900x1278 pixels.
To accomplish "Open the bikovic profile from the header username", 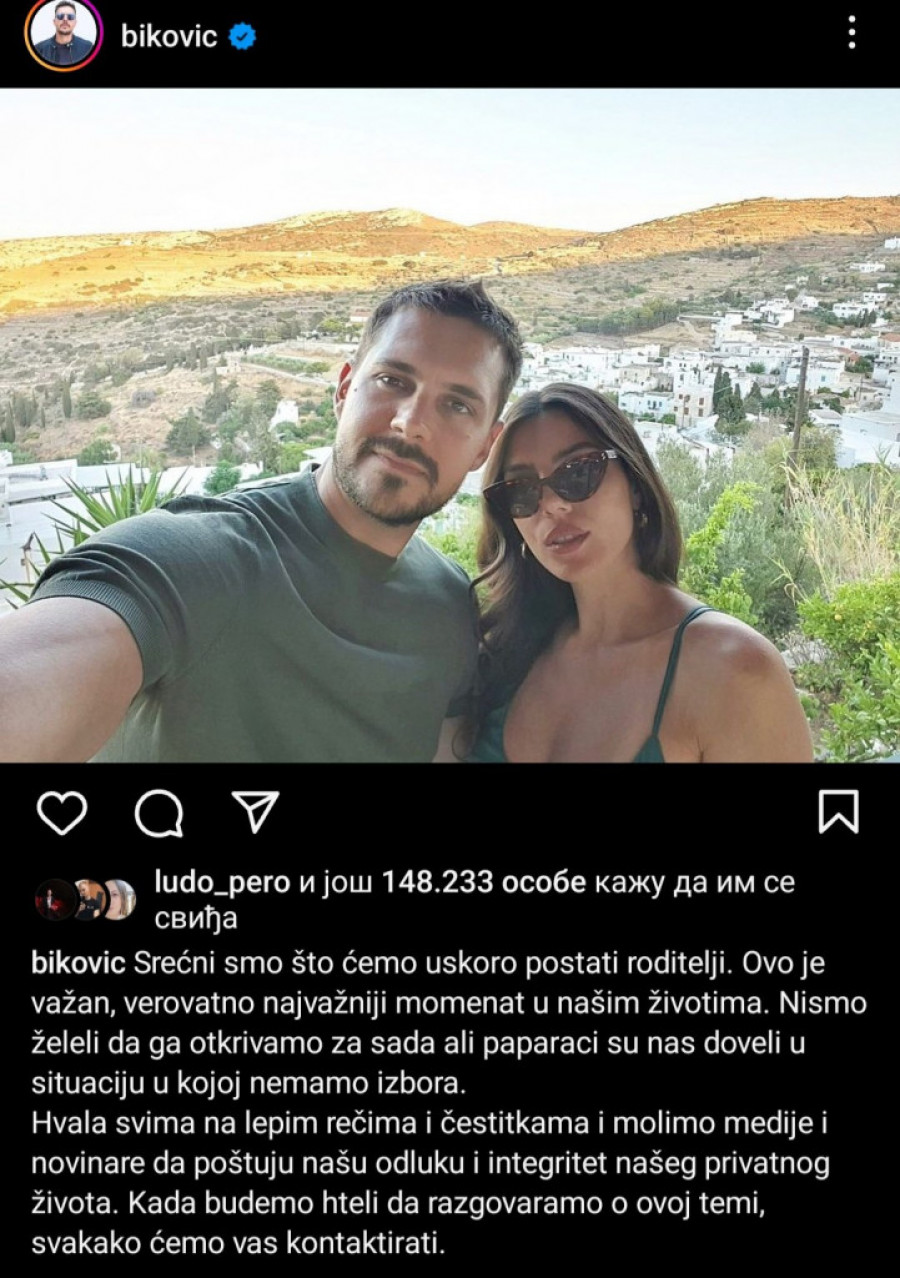I will 169,38.
